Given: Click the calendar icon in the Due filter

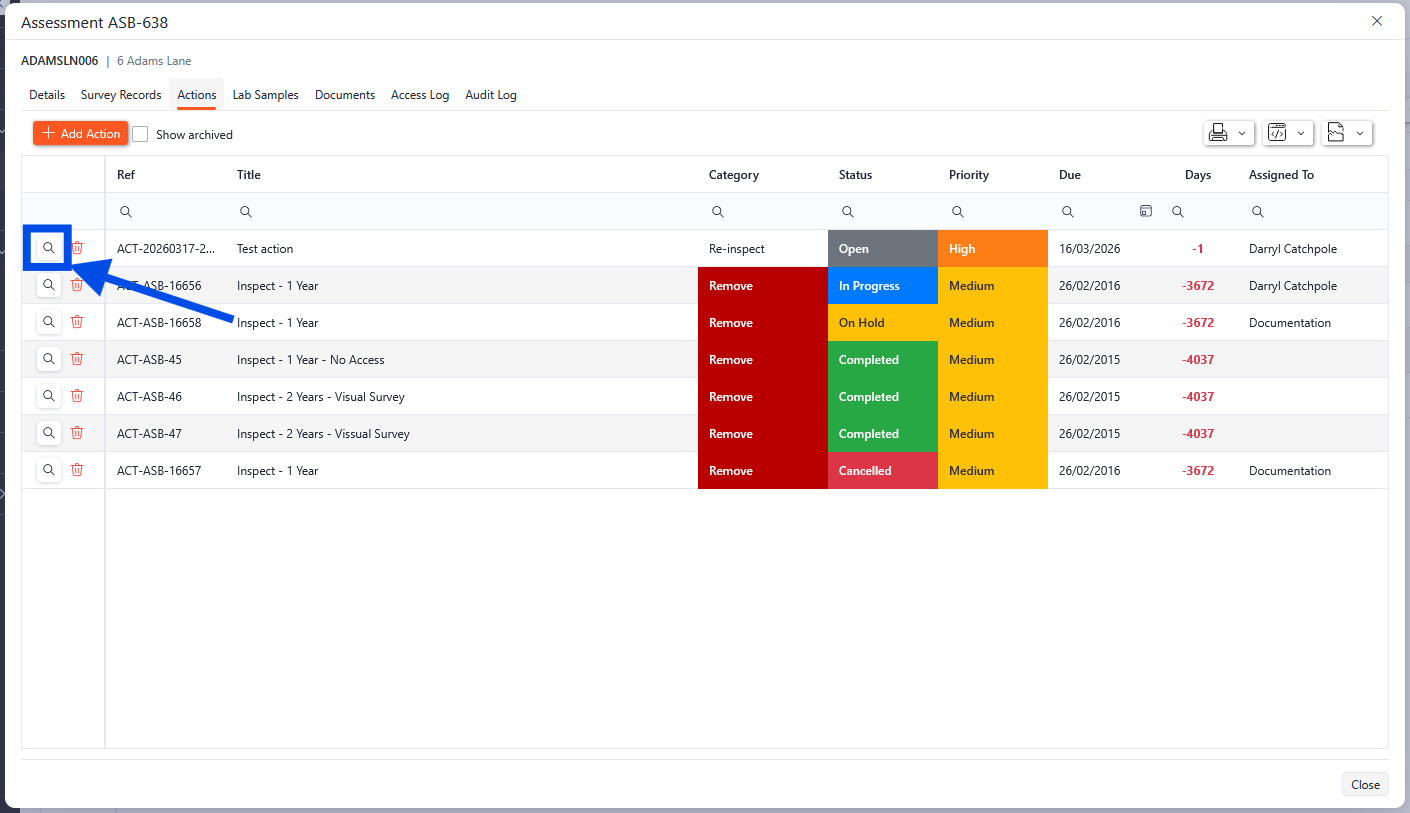Looking at the screenshot, I should tap(1146, 211).
